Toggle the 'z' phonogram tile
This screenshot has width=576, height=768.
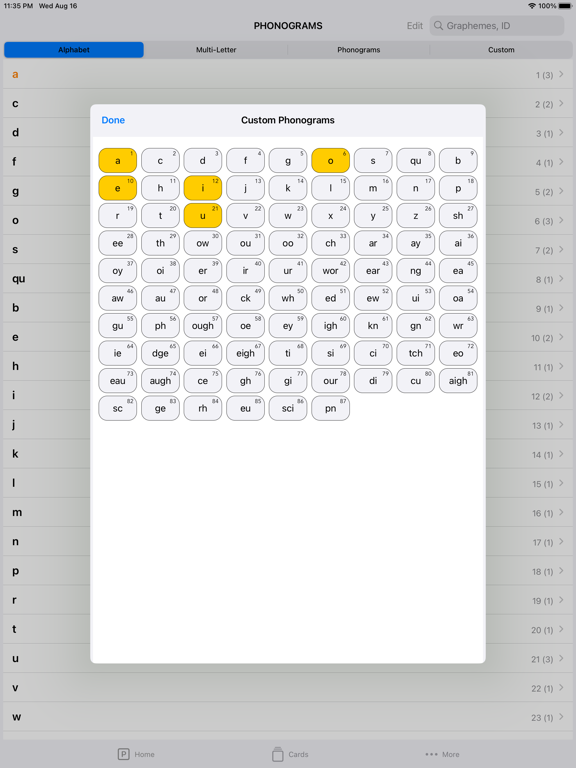[416, 216]
